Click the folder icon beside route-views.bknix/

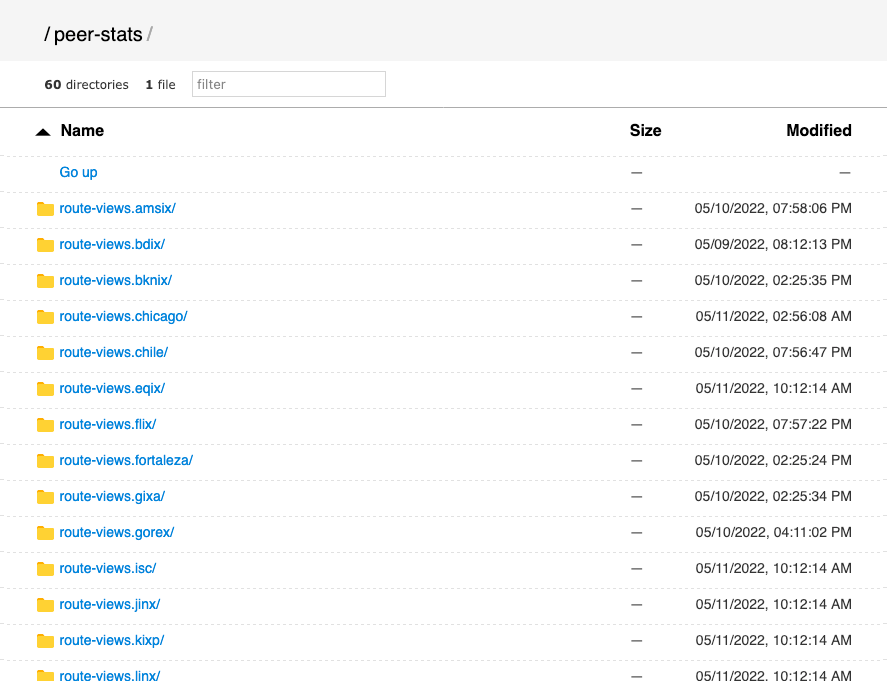(45, 281)
